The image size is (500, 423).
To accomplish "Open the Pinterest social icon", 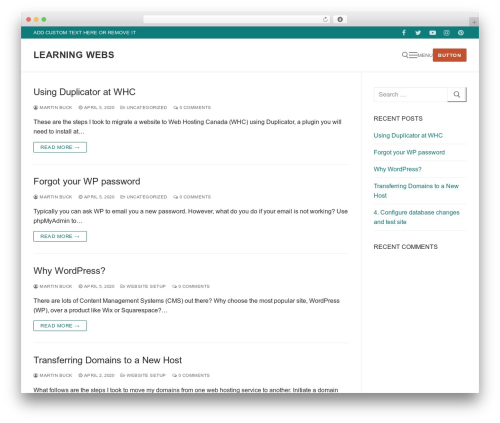I will [x=461, y=33].
